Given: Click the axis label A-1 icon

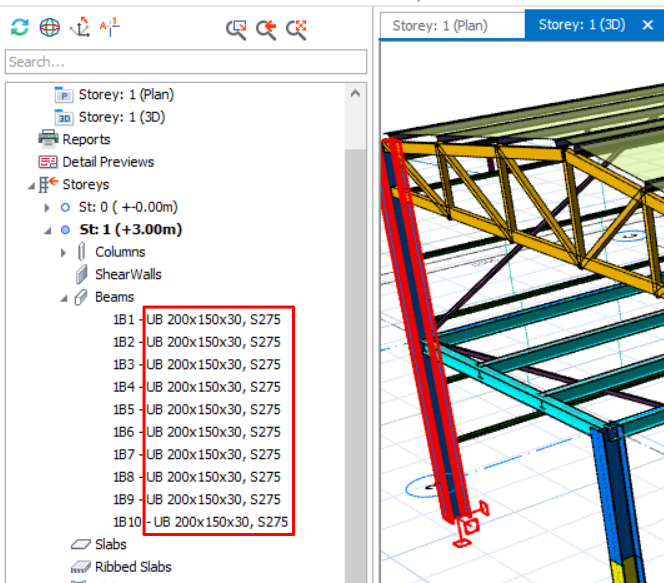Looking at the screenshot, I should click(x=110, y=28).
